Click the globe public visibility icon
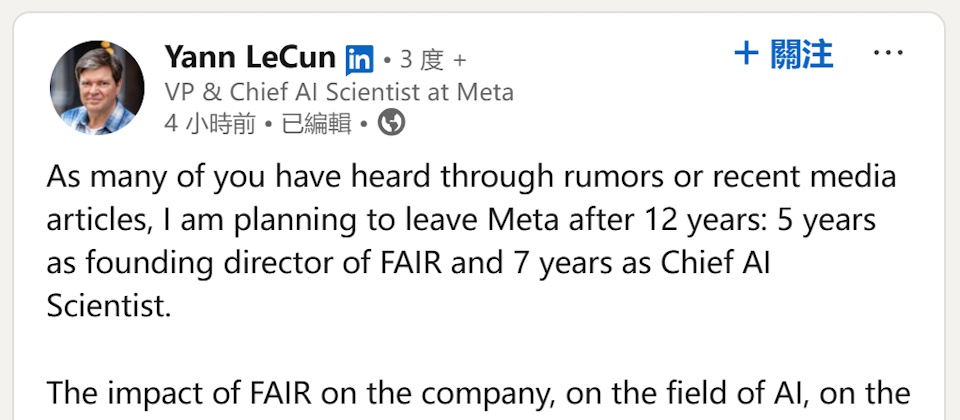The image size is (960, 420). point(391,123)
